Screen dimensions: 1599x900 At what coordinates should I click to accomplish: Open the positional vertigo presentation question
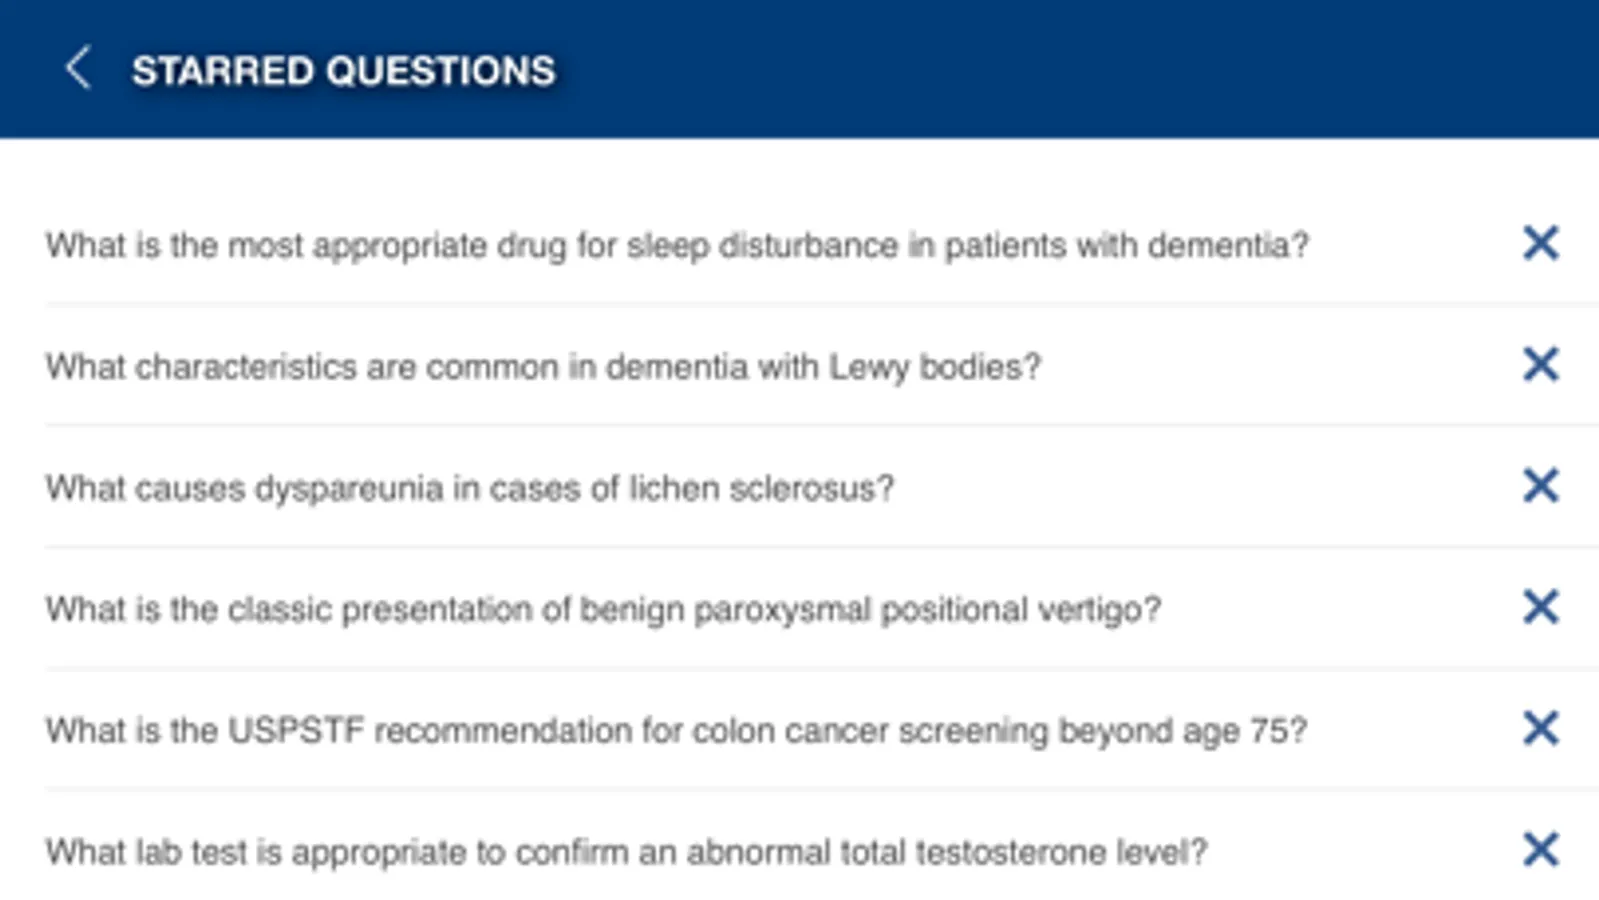click(602, 609)
